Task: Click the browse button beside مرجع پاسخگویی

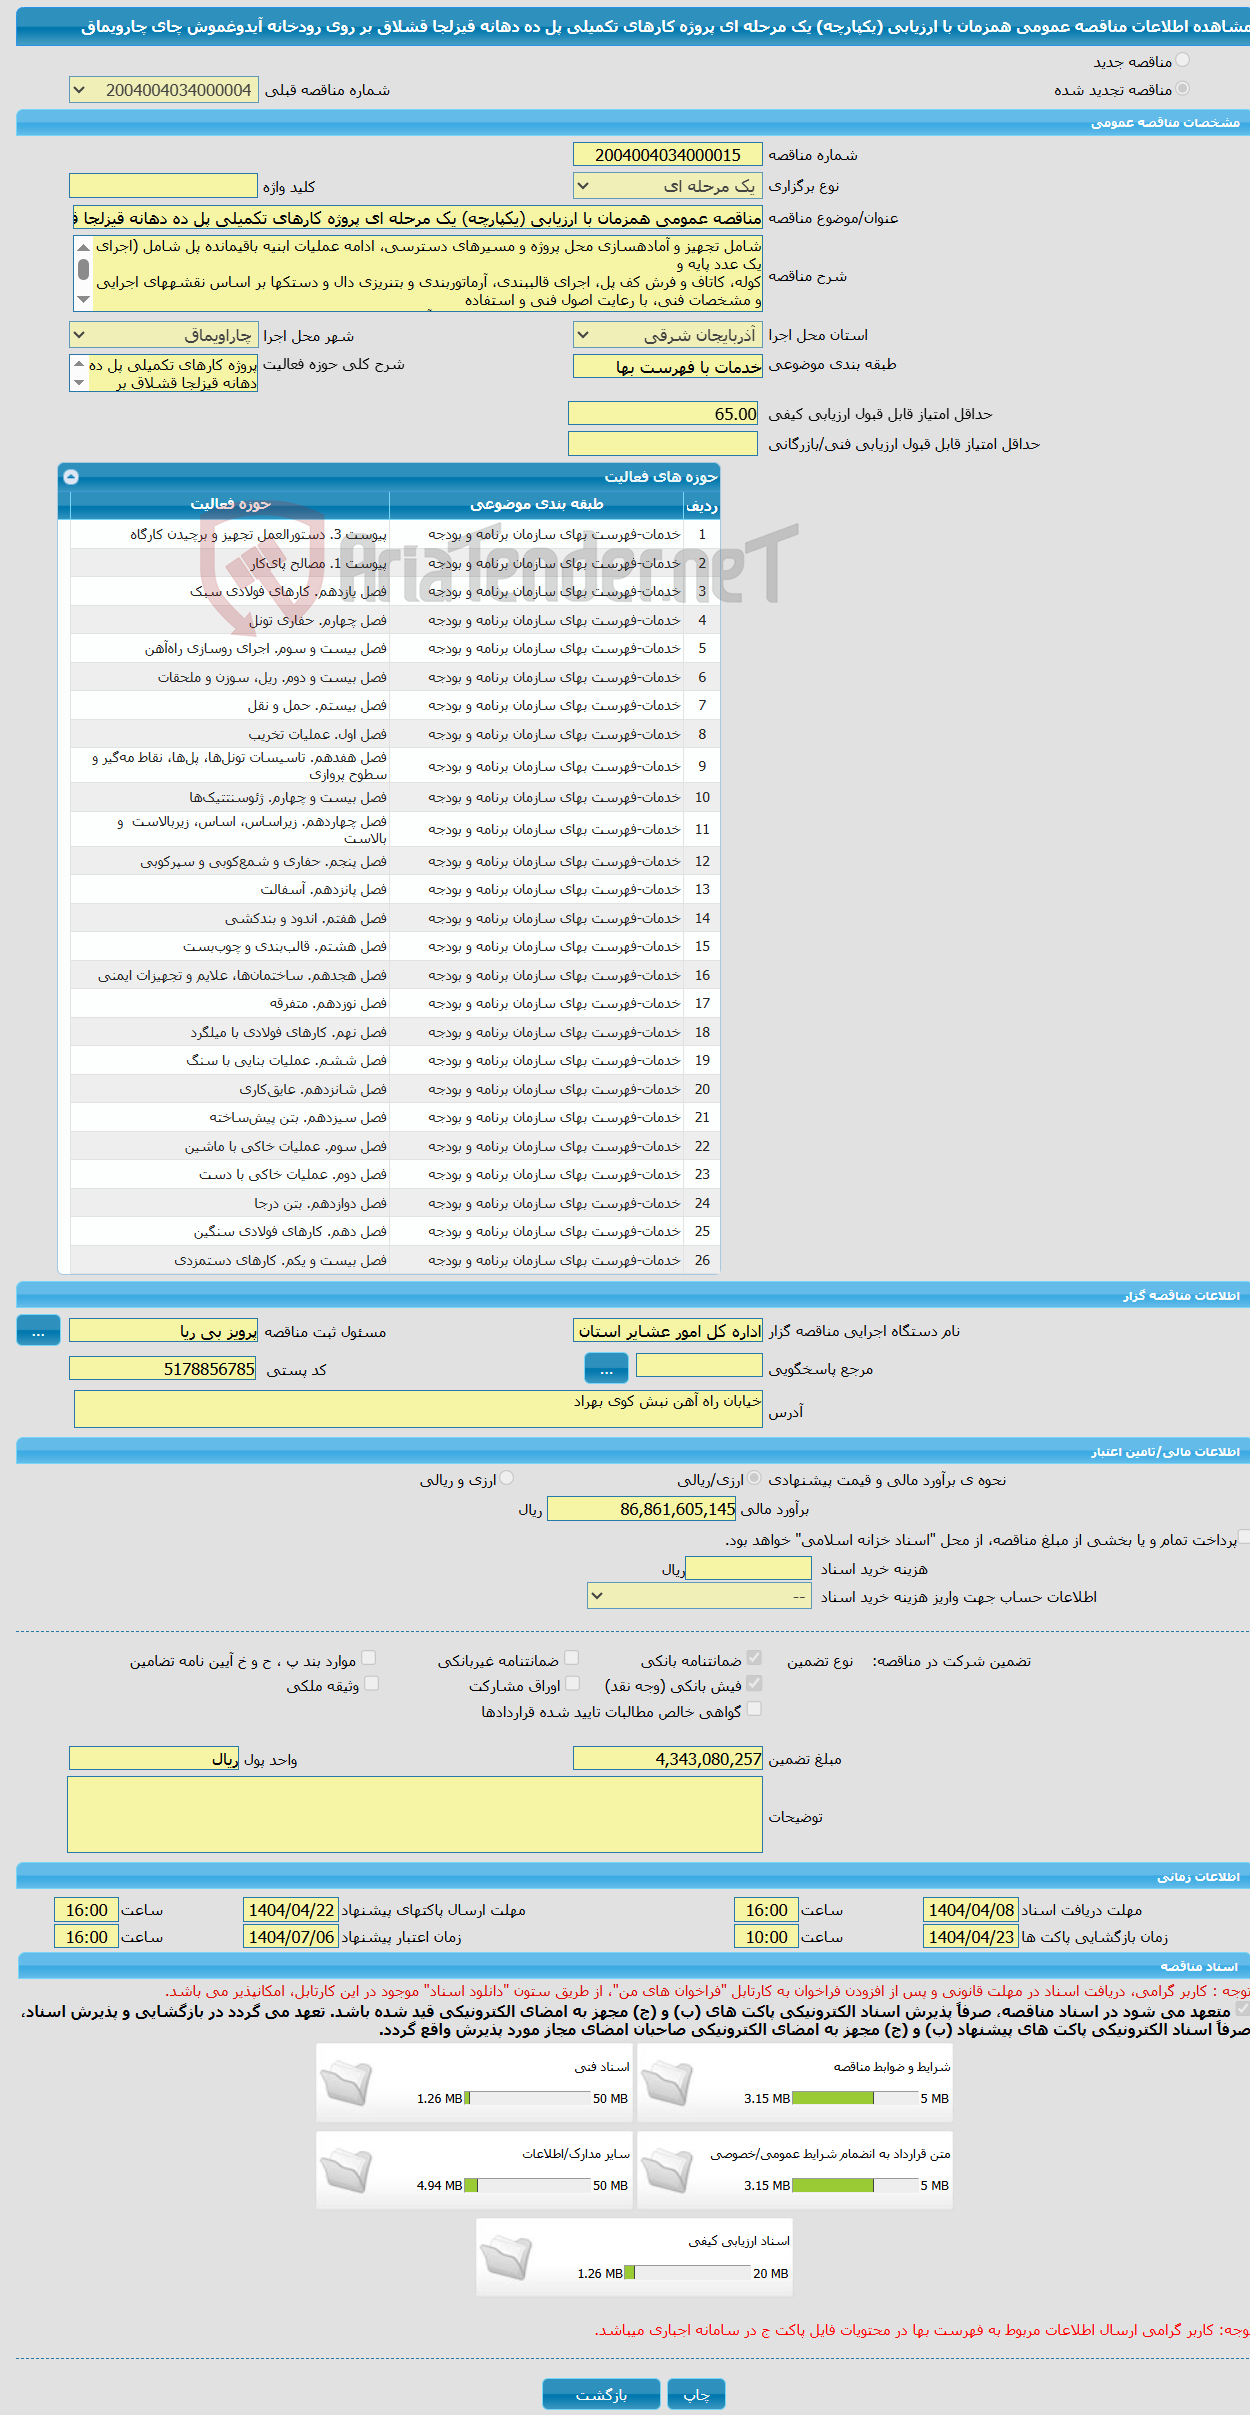Action: 606,1367
